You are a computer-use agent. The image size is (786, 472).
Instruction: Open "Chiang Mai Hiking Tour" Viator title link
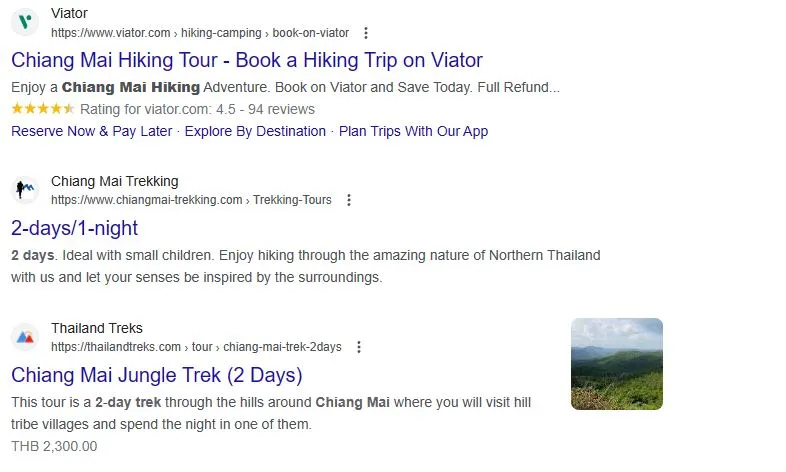[x=246, y=60]
